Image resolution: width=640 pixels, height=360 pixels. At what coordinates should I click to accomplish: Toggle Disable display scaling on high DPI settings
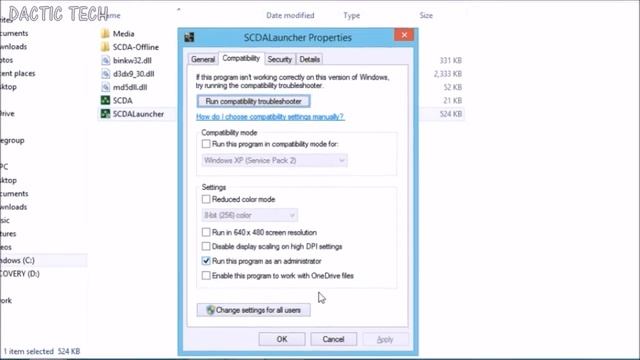pyautogui.click(x=206, y=247)
